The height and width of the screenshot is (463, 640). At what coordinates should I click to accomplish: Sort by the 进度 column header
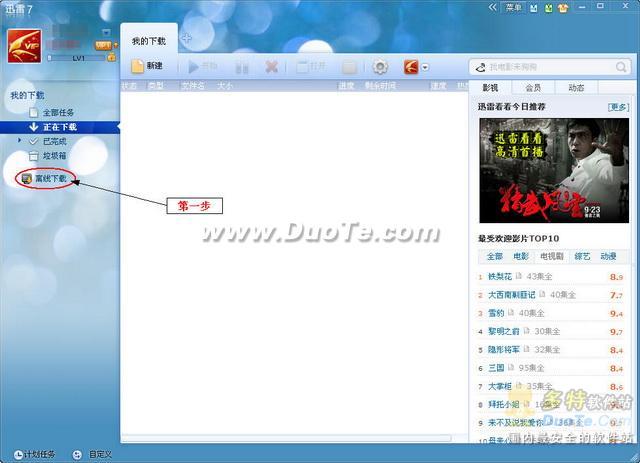point(346,86)
